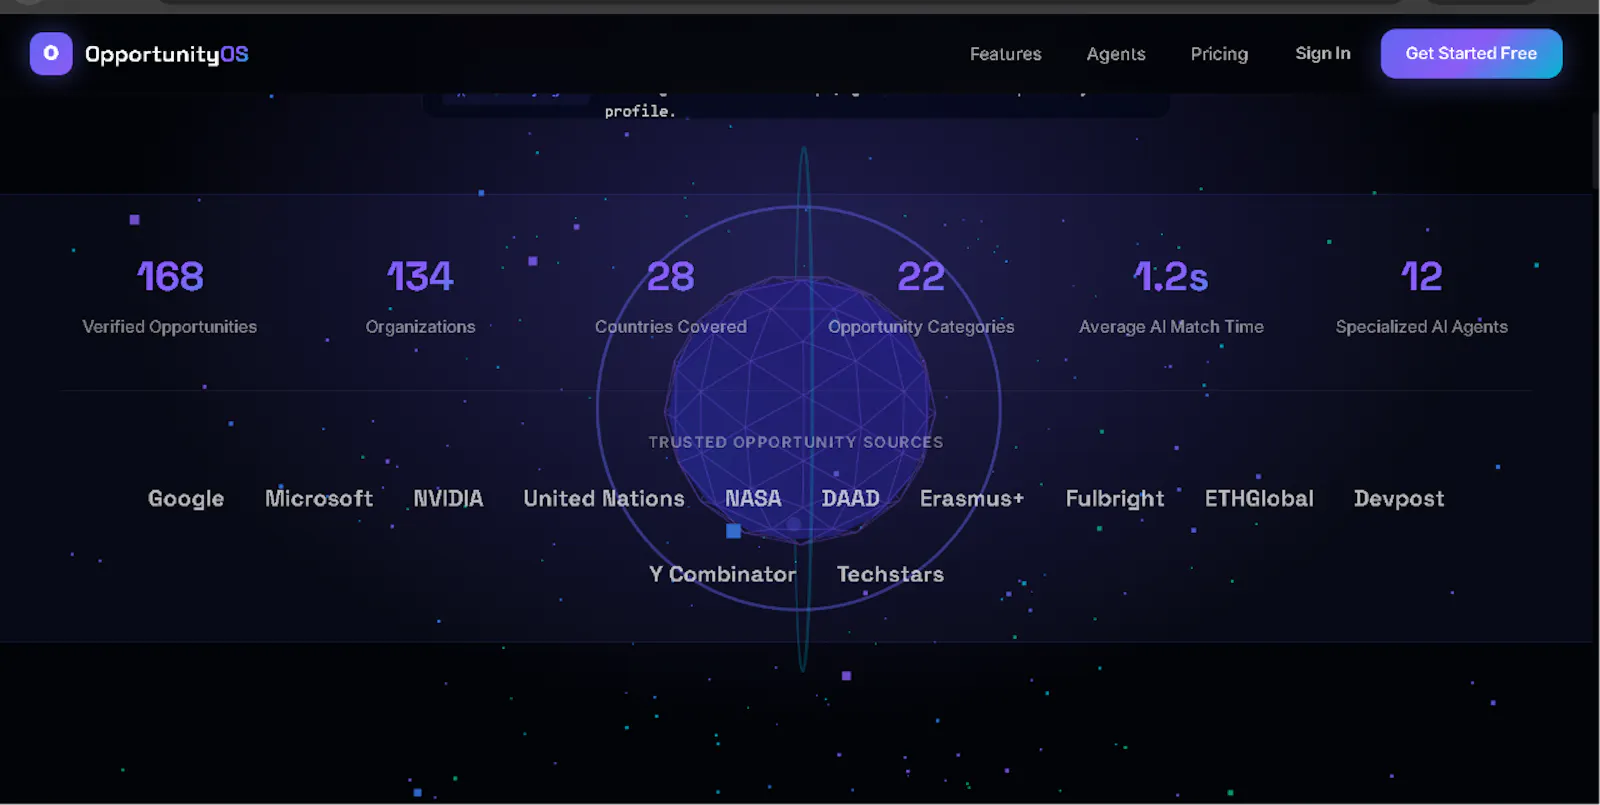The height and width of the screenshot is (805, 1600).
Task: Click the Techstars source name
Action: 890,574
